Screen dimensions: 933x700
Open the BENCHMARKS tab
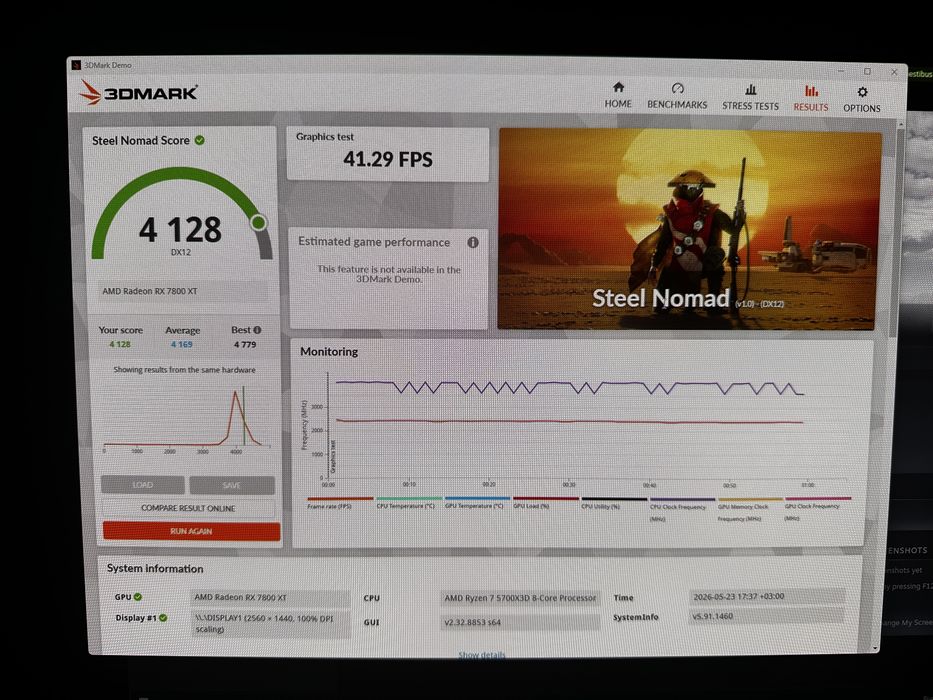pyautogui.click(x=677, y=96)
